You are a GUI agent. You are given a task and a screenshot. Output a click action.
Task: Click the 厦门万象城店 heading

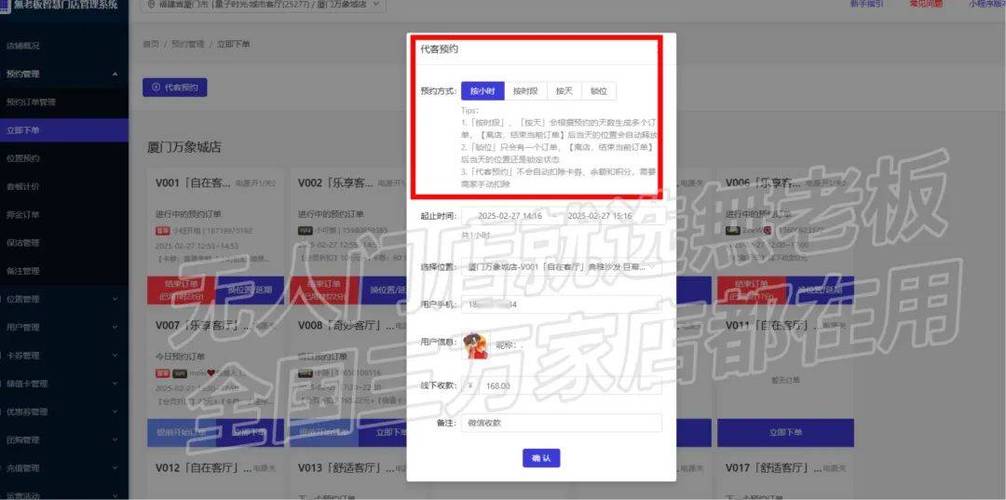(184, 147)
